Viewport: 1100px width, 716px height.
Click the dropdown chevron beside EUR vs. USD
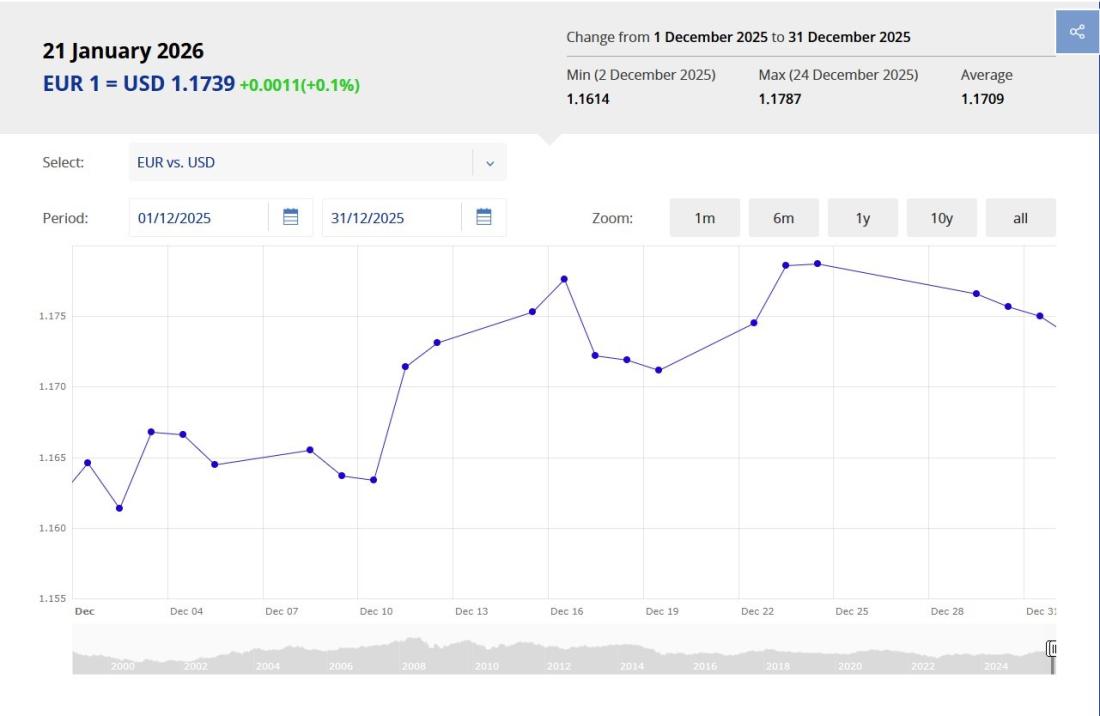tap(489, 163)
